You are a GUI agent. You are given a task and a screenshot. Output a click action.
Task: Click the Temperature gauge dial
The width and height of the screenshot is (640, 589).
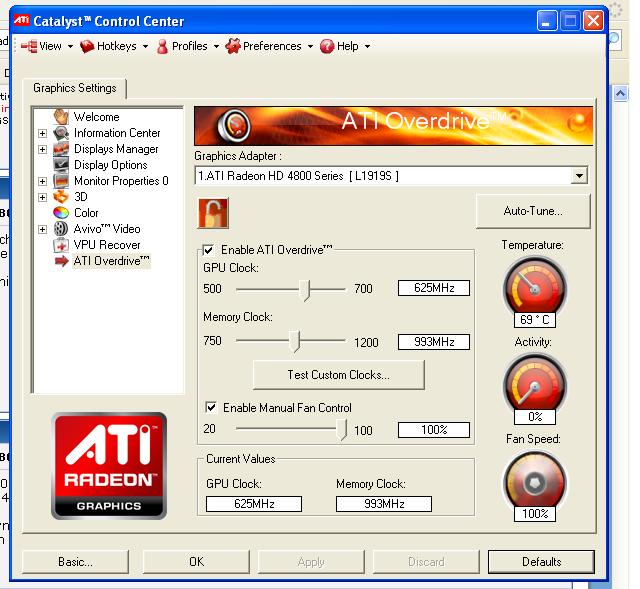tap(534, 286)
